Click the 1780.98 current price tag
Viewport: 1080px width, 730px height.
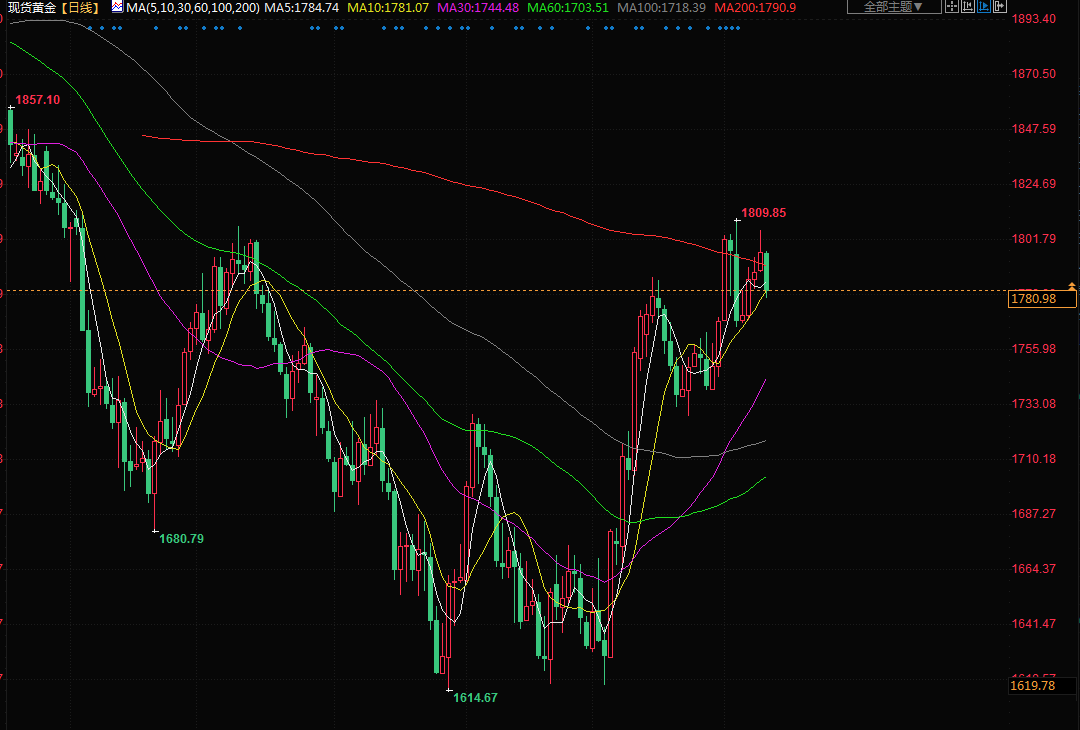pos(1033,299)
